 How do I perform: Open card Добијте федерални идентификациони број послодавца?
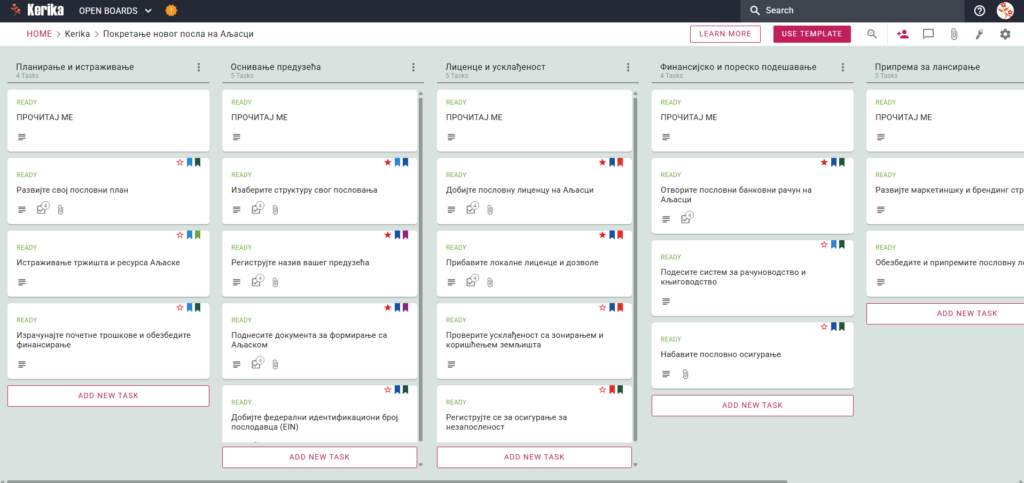click(319, 414)
